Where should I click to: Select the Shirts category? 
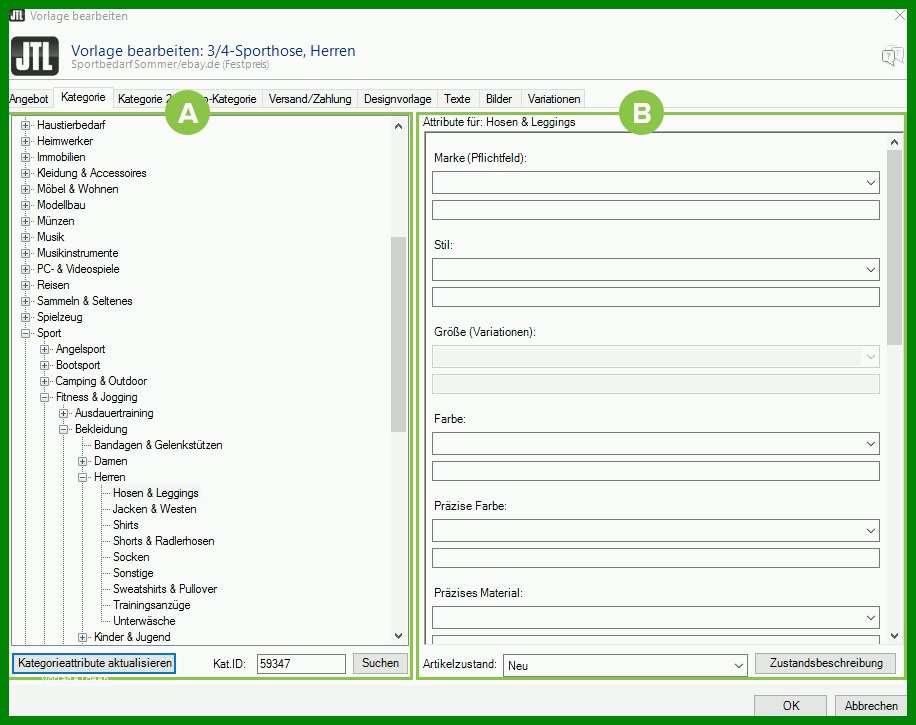[126, 525]
